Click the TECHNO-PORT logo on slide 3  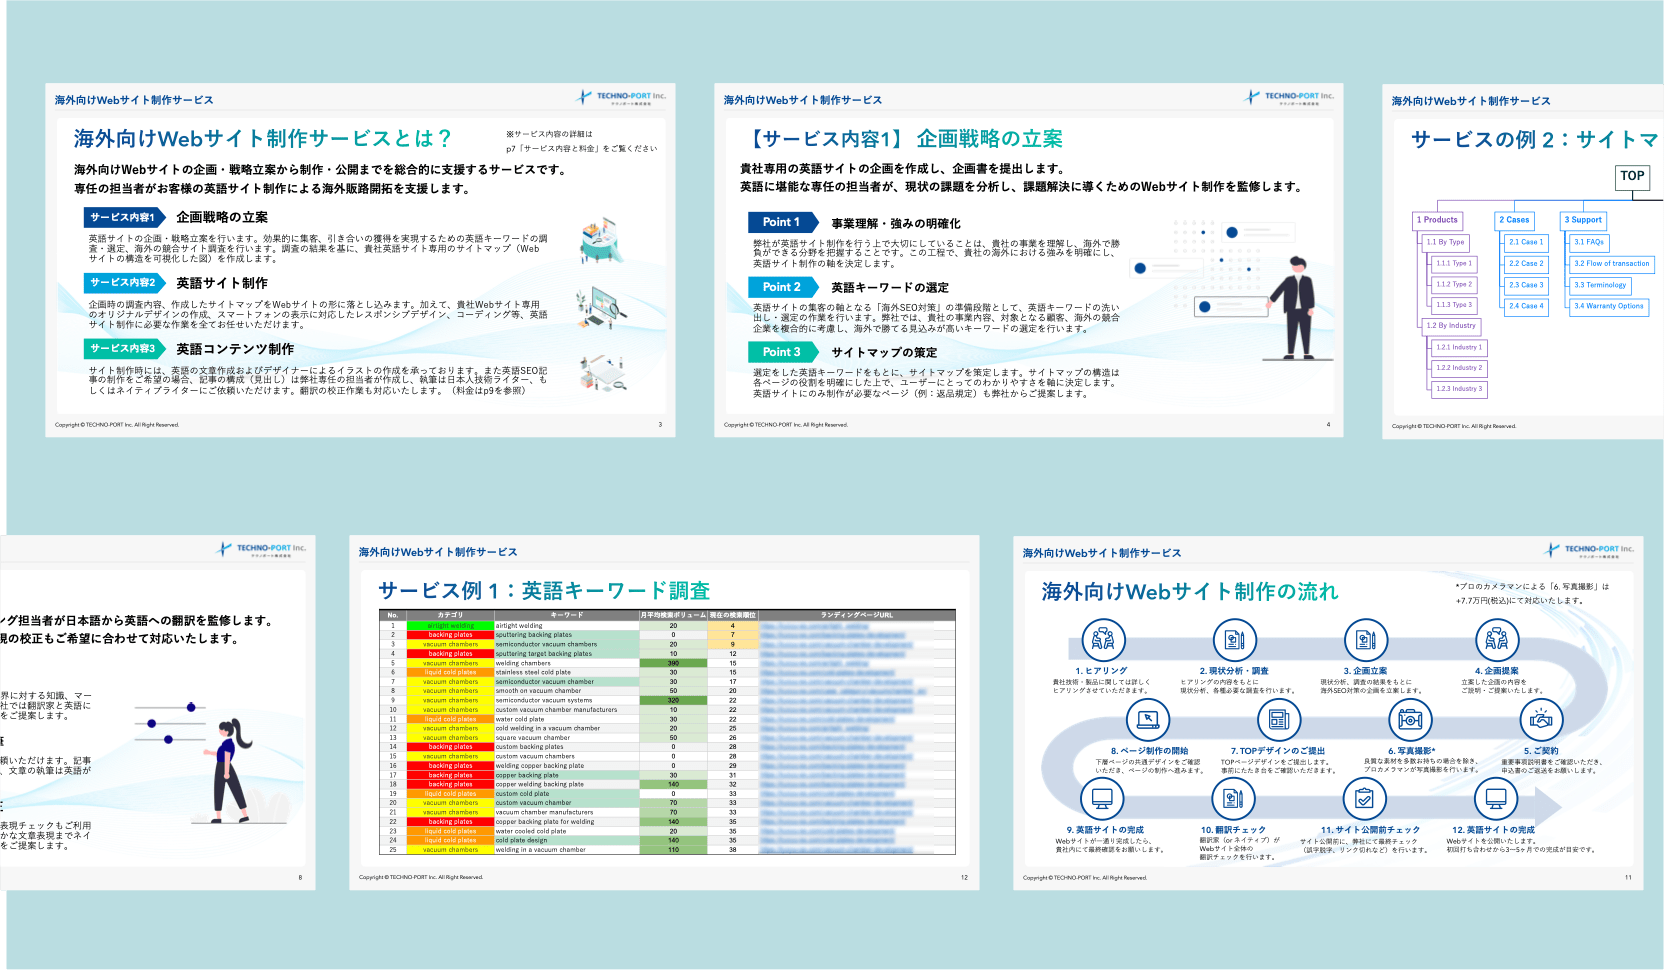[x=621, y=97]
